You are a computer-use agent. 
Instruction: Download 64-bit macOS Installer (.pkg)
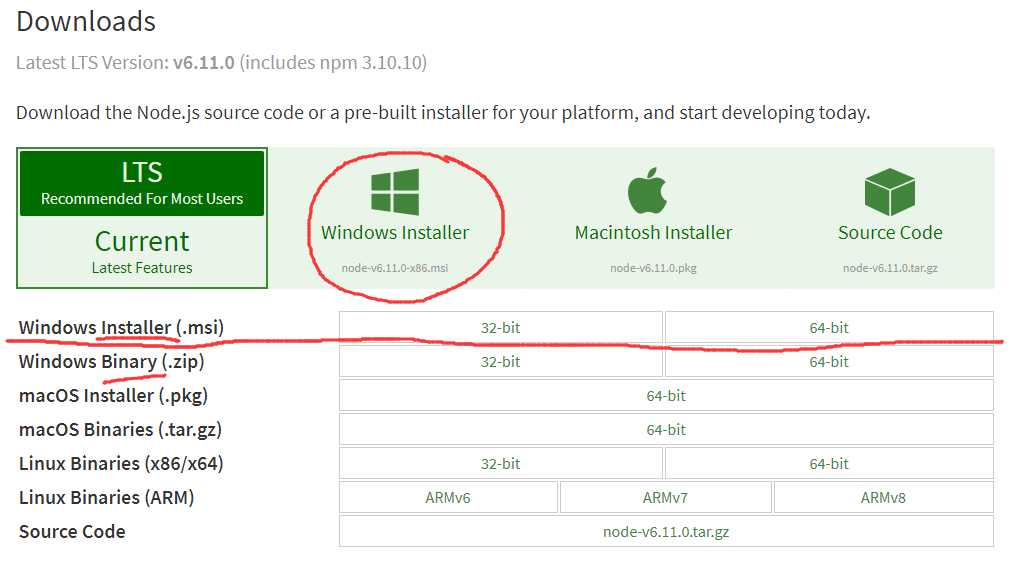pos(666,395)
